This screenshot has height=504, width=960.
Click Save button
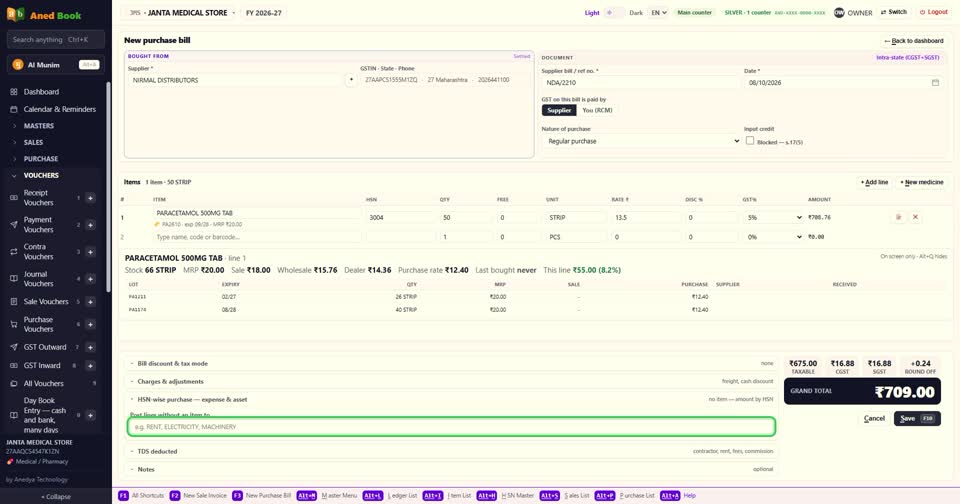[x=917, y=418]
